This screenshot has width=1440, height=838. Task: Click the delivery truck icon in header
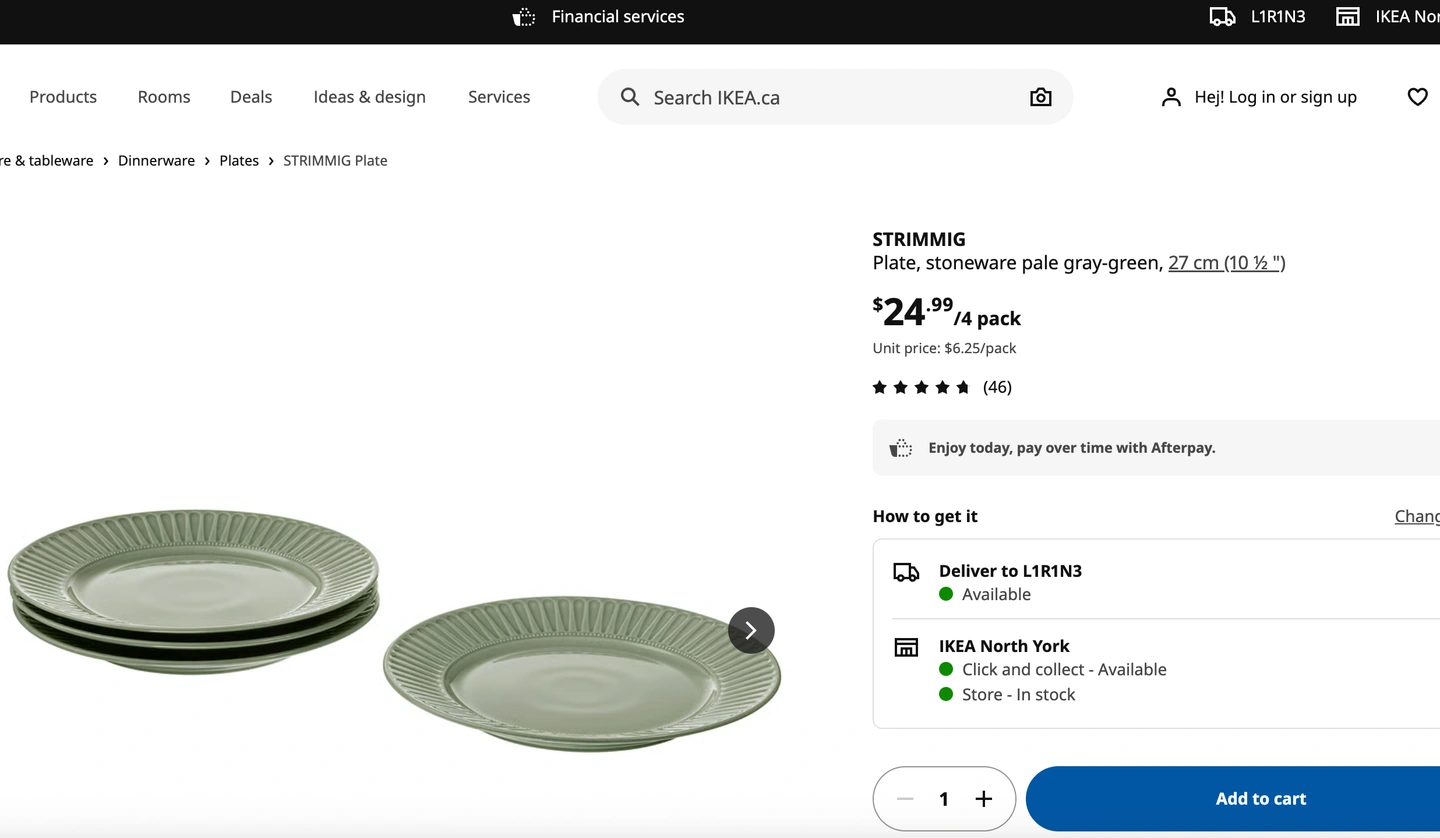[x=1222, y=17]
